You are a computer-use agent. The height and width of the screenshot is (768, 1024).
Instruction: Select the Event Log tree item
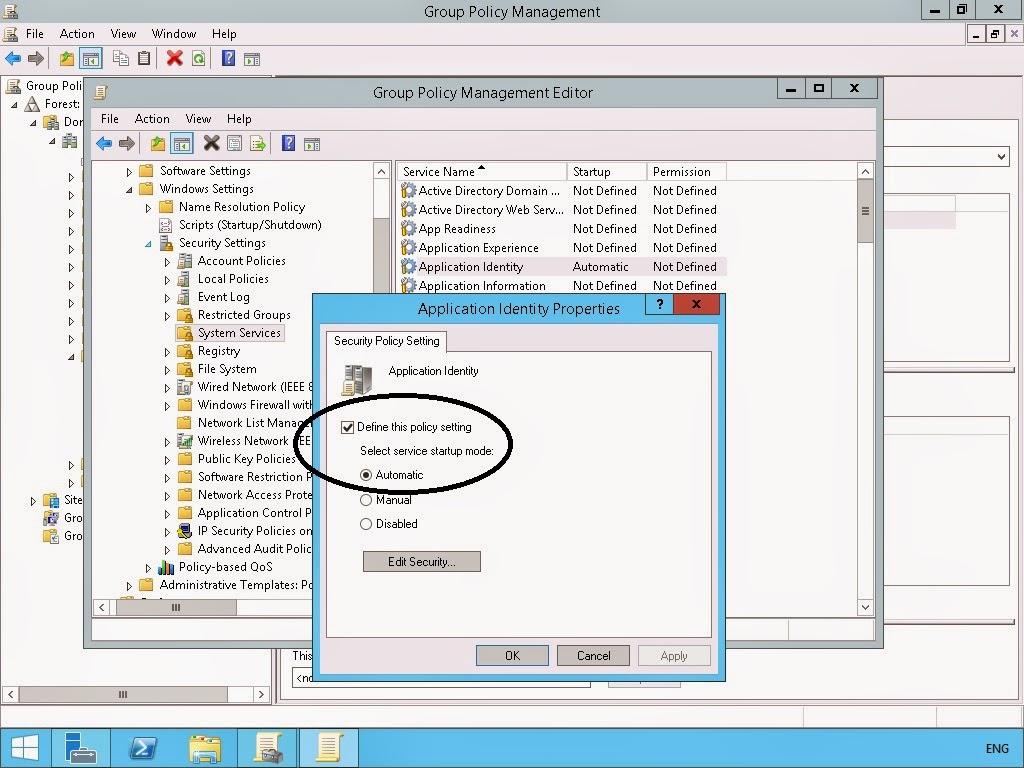click(x=223, y=297)
